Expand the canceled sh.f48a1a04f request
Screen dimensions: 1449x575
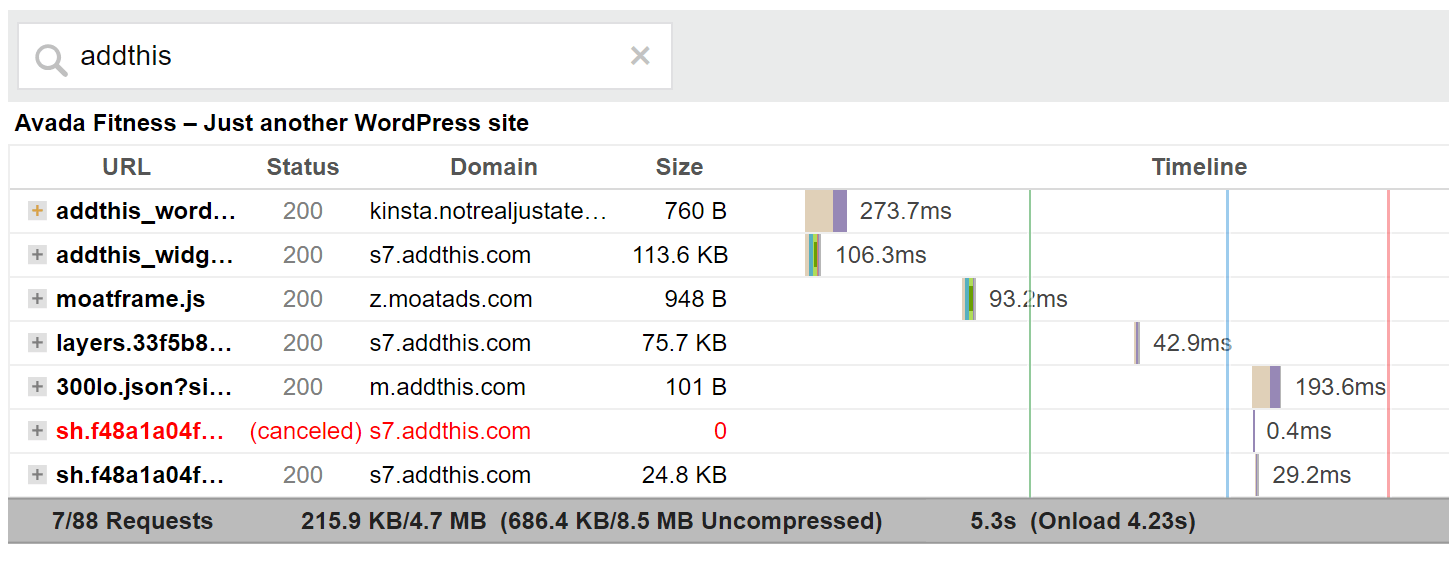click(37, 431)
